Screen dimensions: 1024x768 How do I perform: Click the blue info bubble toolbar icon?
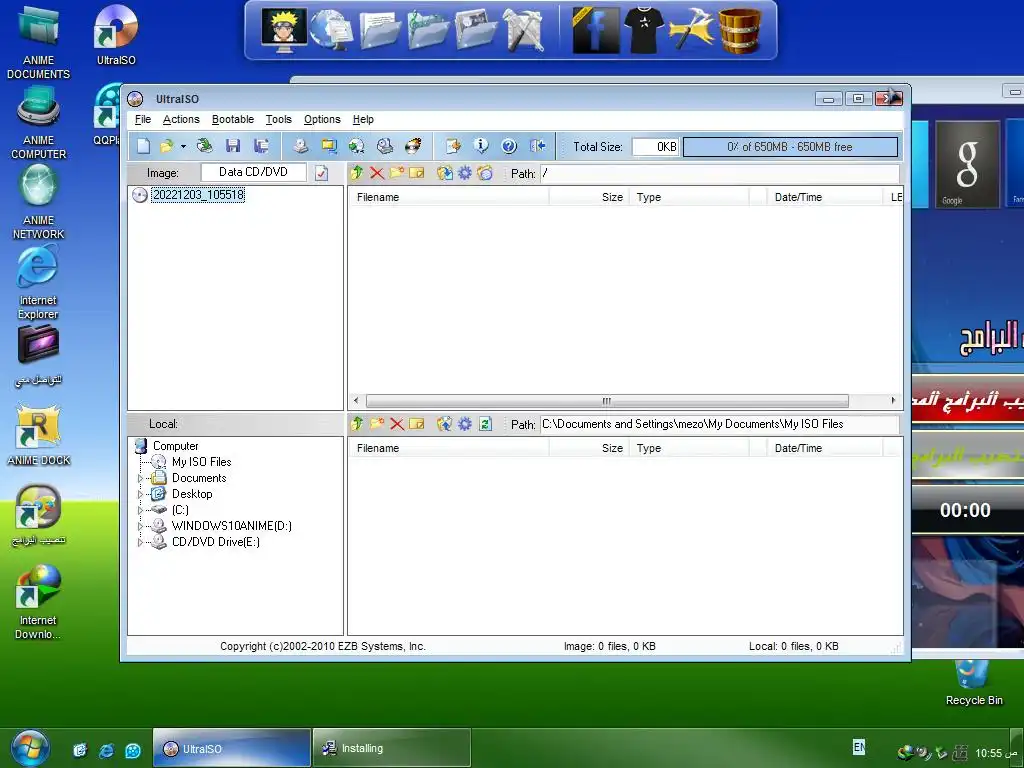pyautogui.click(x=481, y=146)
